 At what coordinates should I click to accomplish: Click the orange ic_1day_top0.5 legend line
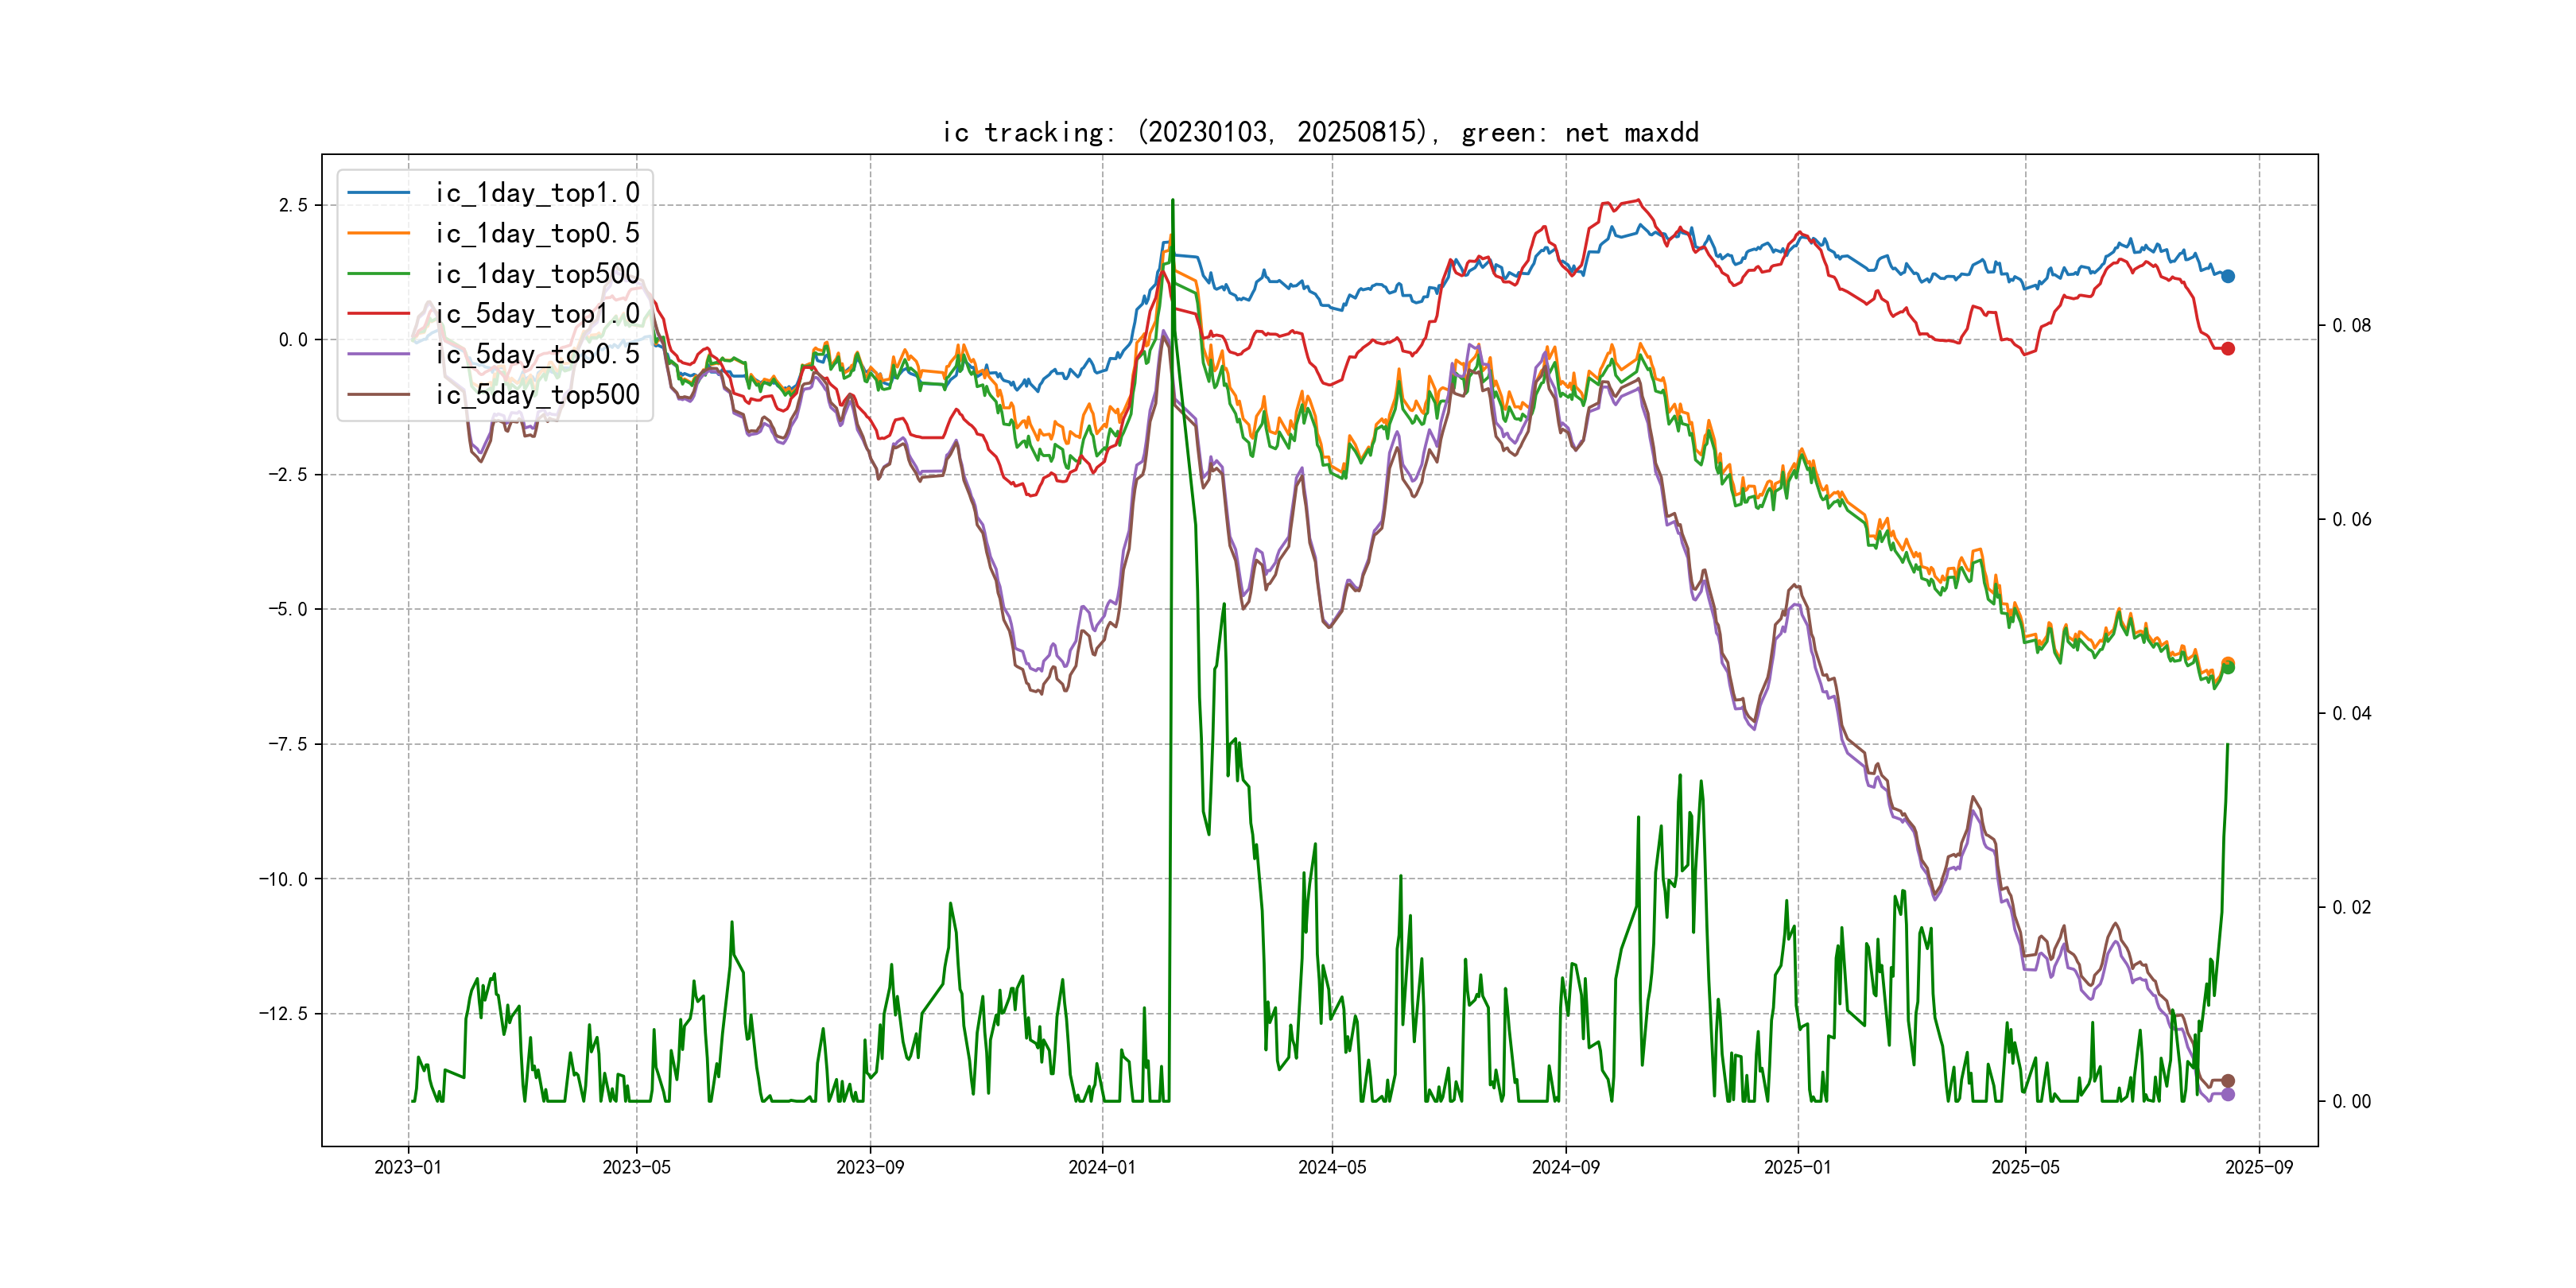(x=378, y=233)
